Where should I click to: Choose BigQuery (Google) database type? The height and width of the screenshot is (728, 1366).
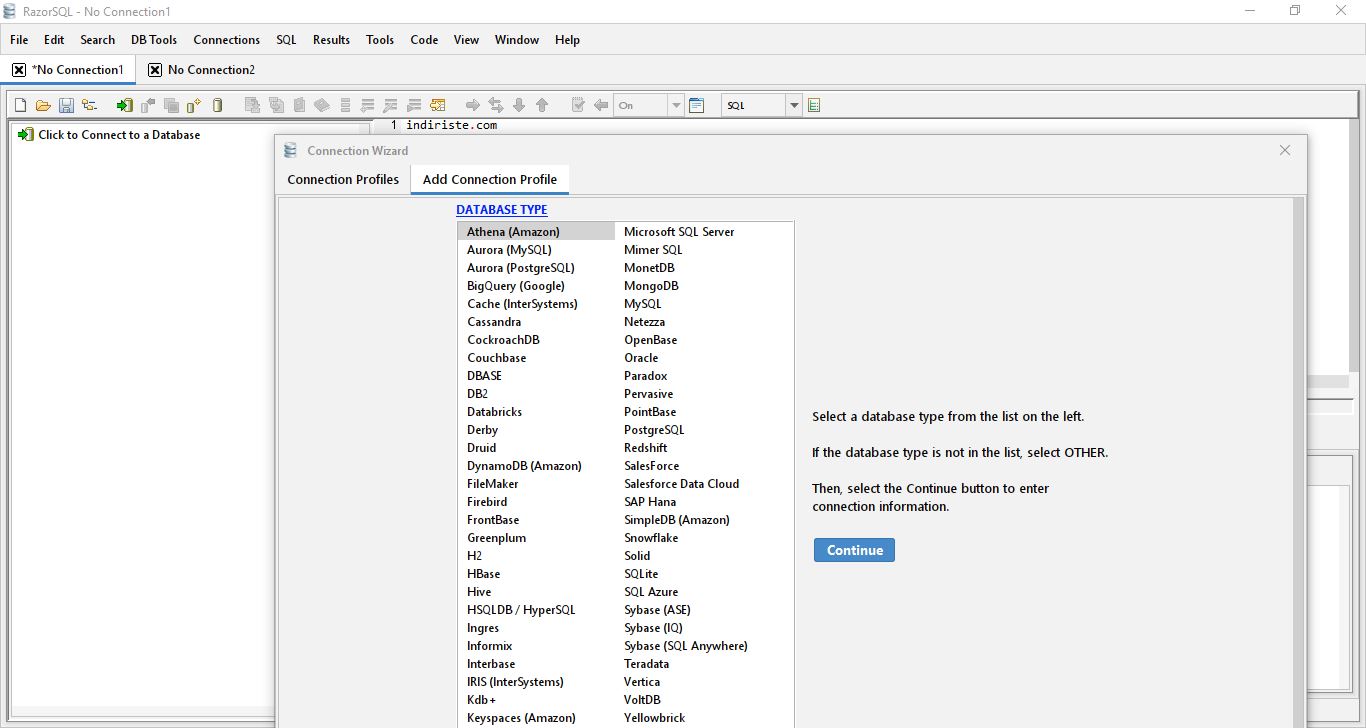click(x=516, y=286)
